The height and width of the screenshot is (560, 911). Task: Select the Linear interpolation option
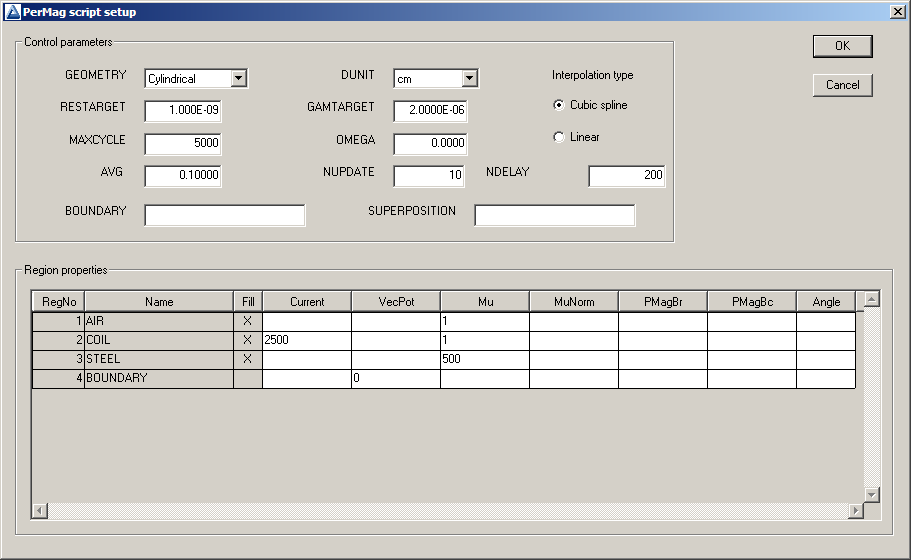pos(559,137)
